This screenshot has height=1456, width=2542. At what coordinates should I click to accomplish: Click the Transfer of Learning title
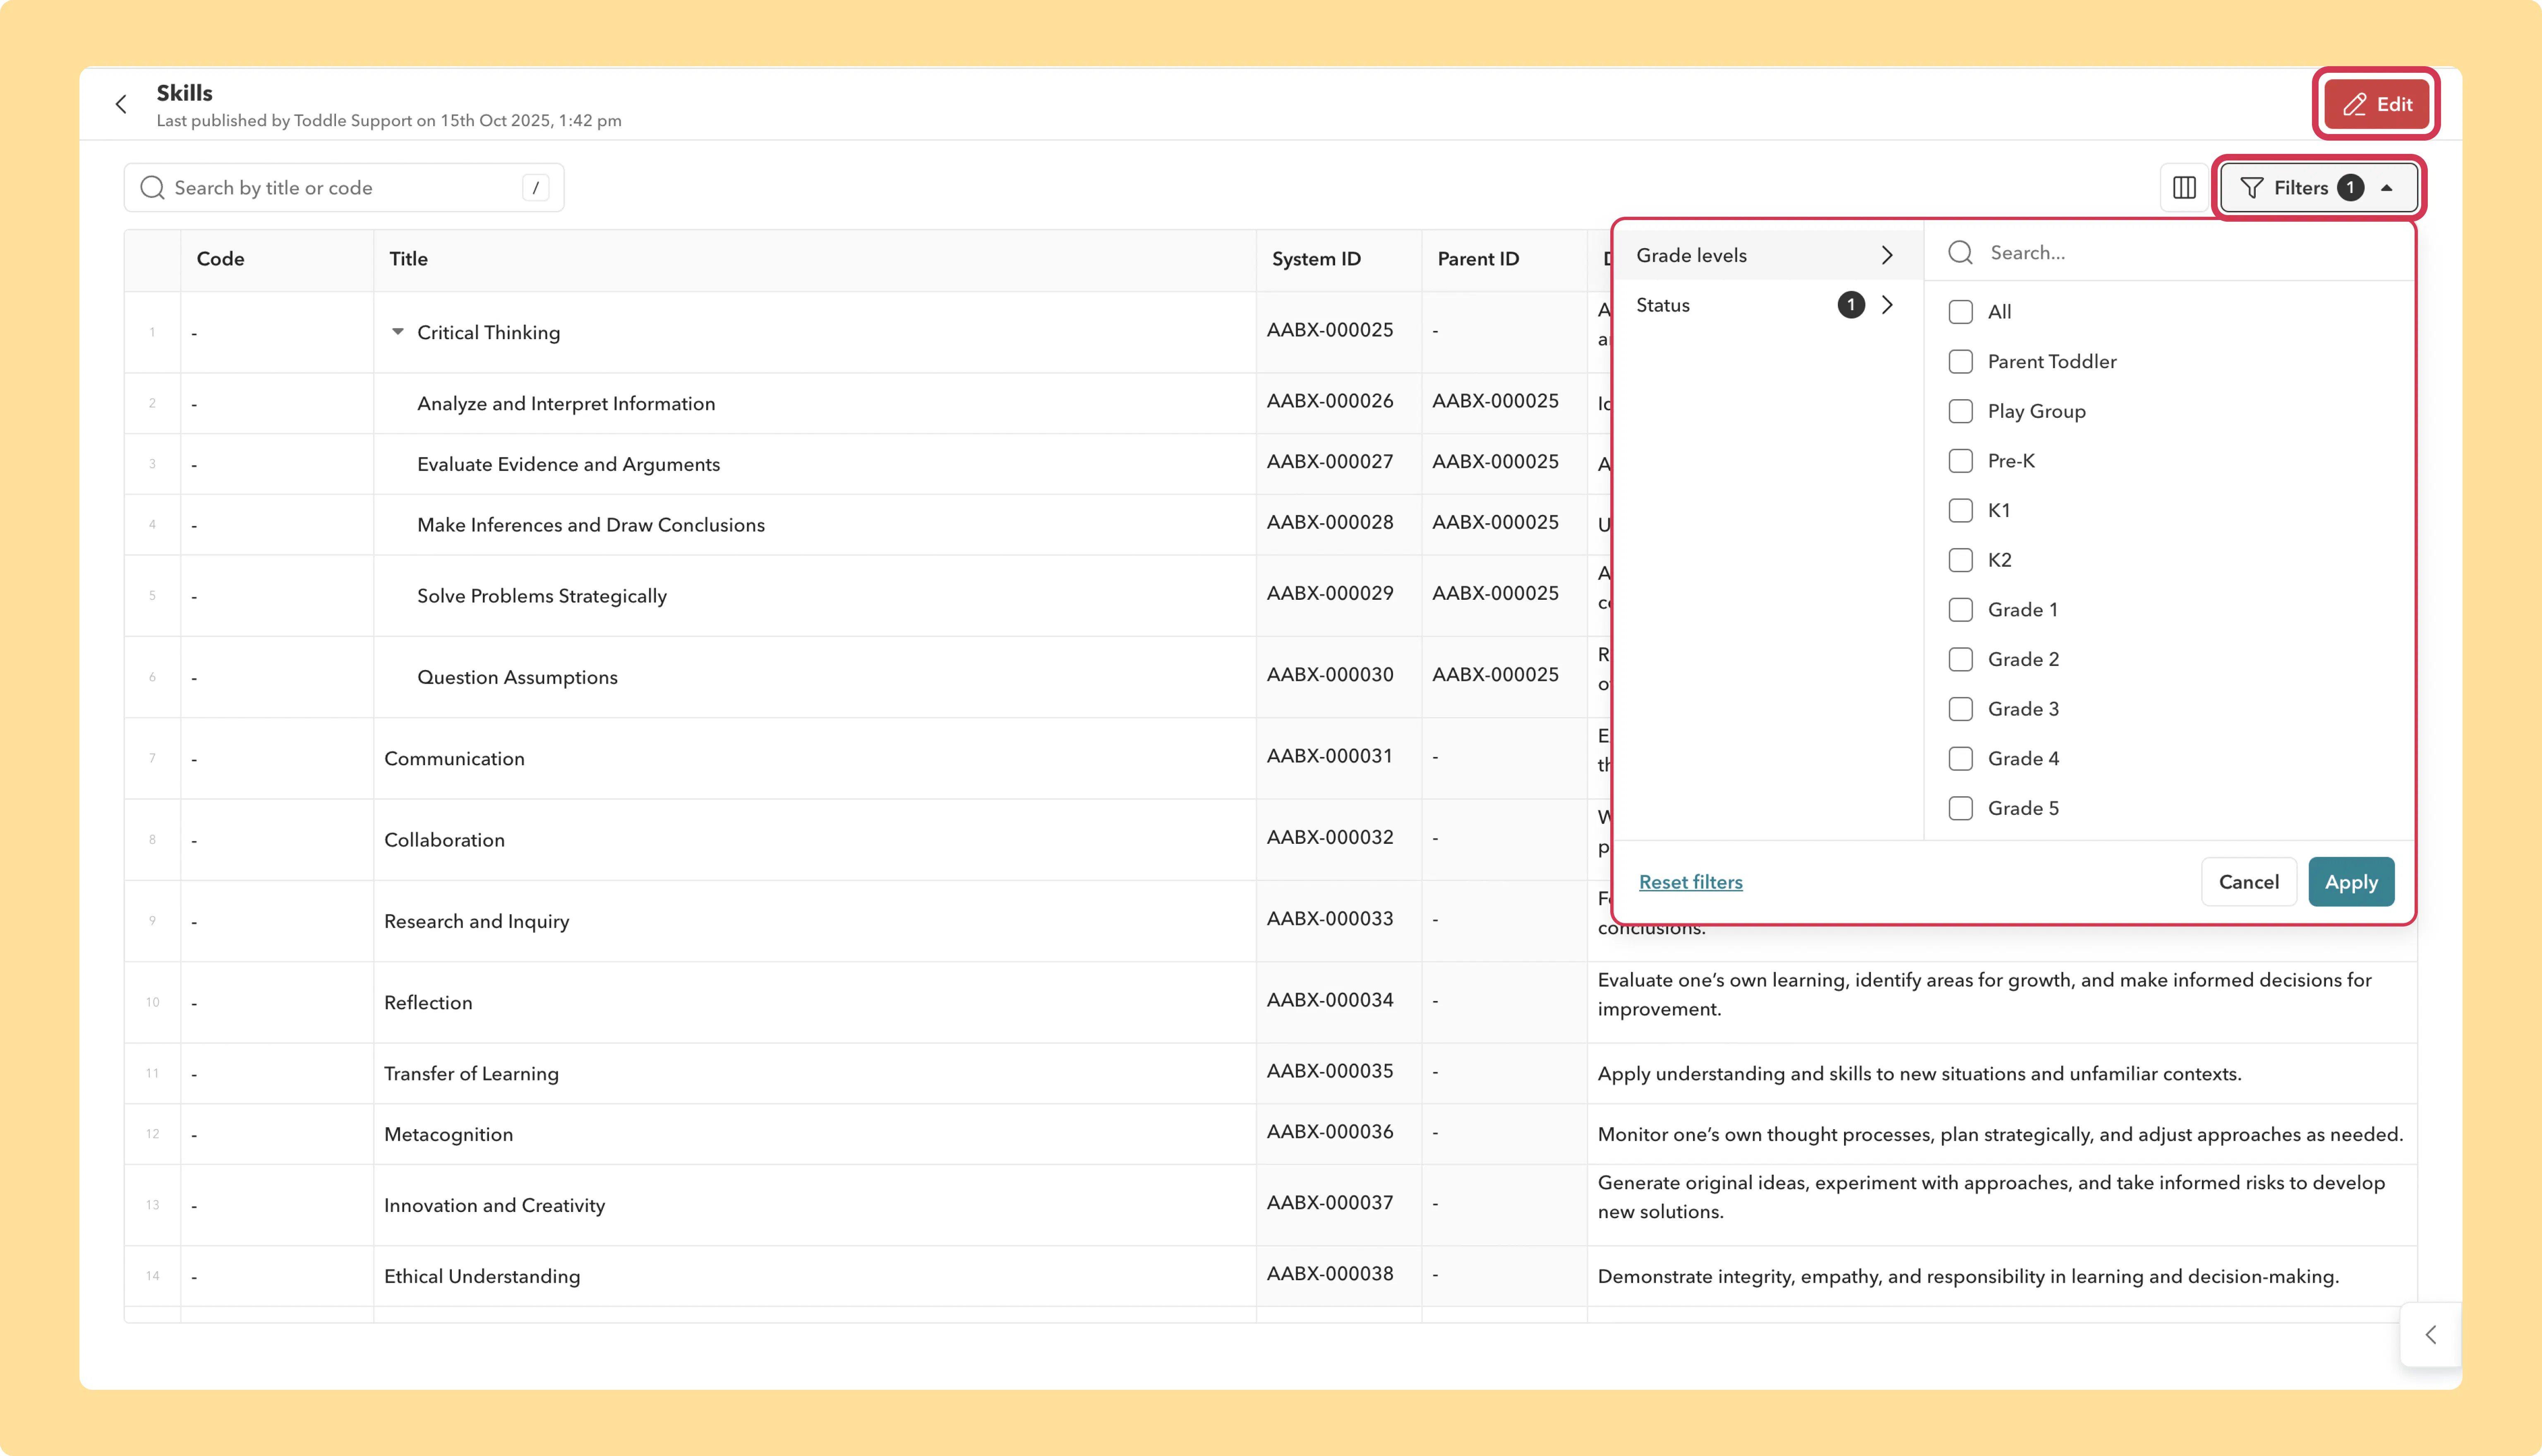coord(471,1074)
